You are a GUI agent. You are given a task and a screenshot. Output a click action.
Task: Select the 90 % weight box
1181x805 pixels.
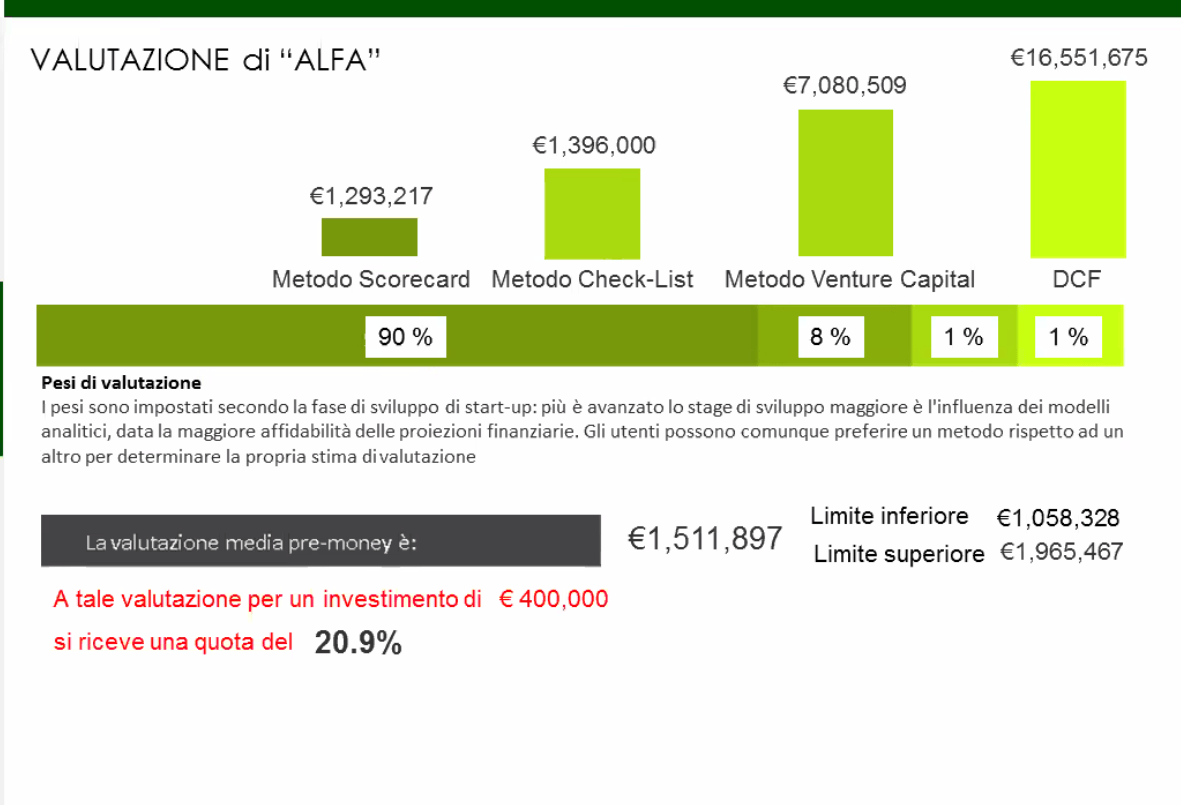406,337
